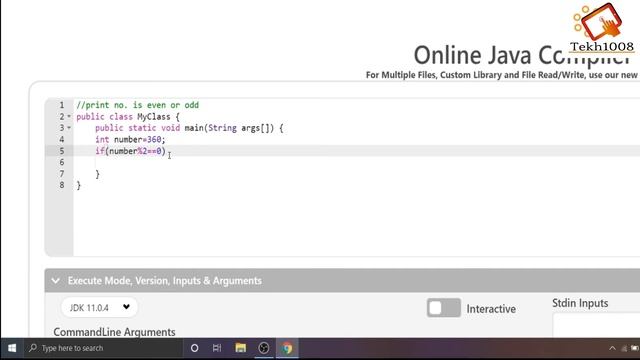This screenshot has height=360, width=640.
Task: Open Task View from the taskbar
Action: pos(217,348)
